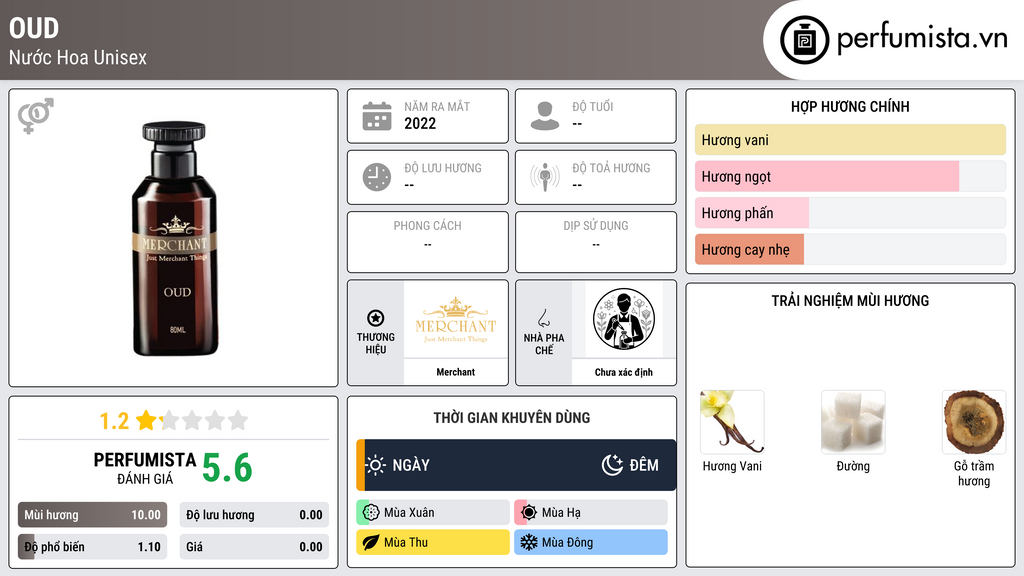The image size is (1024, 576).
Task: Click the OUD perfume title
Action: click(34, 28)
